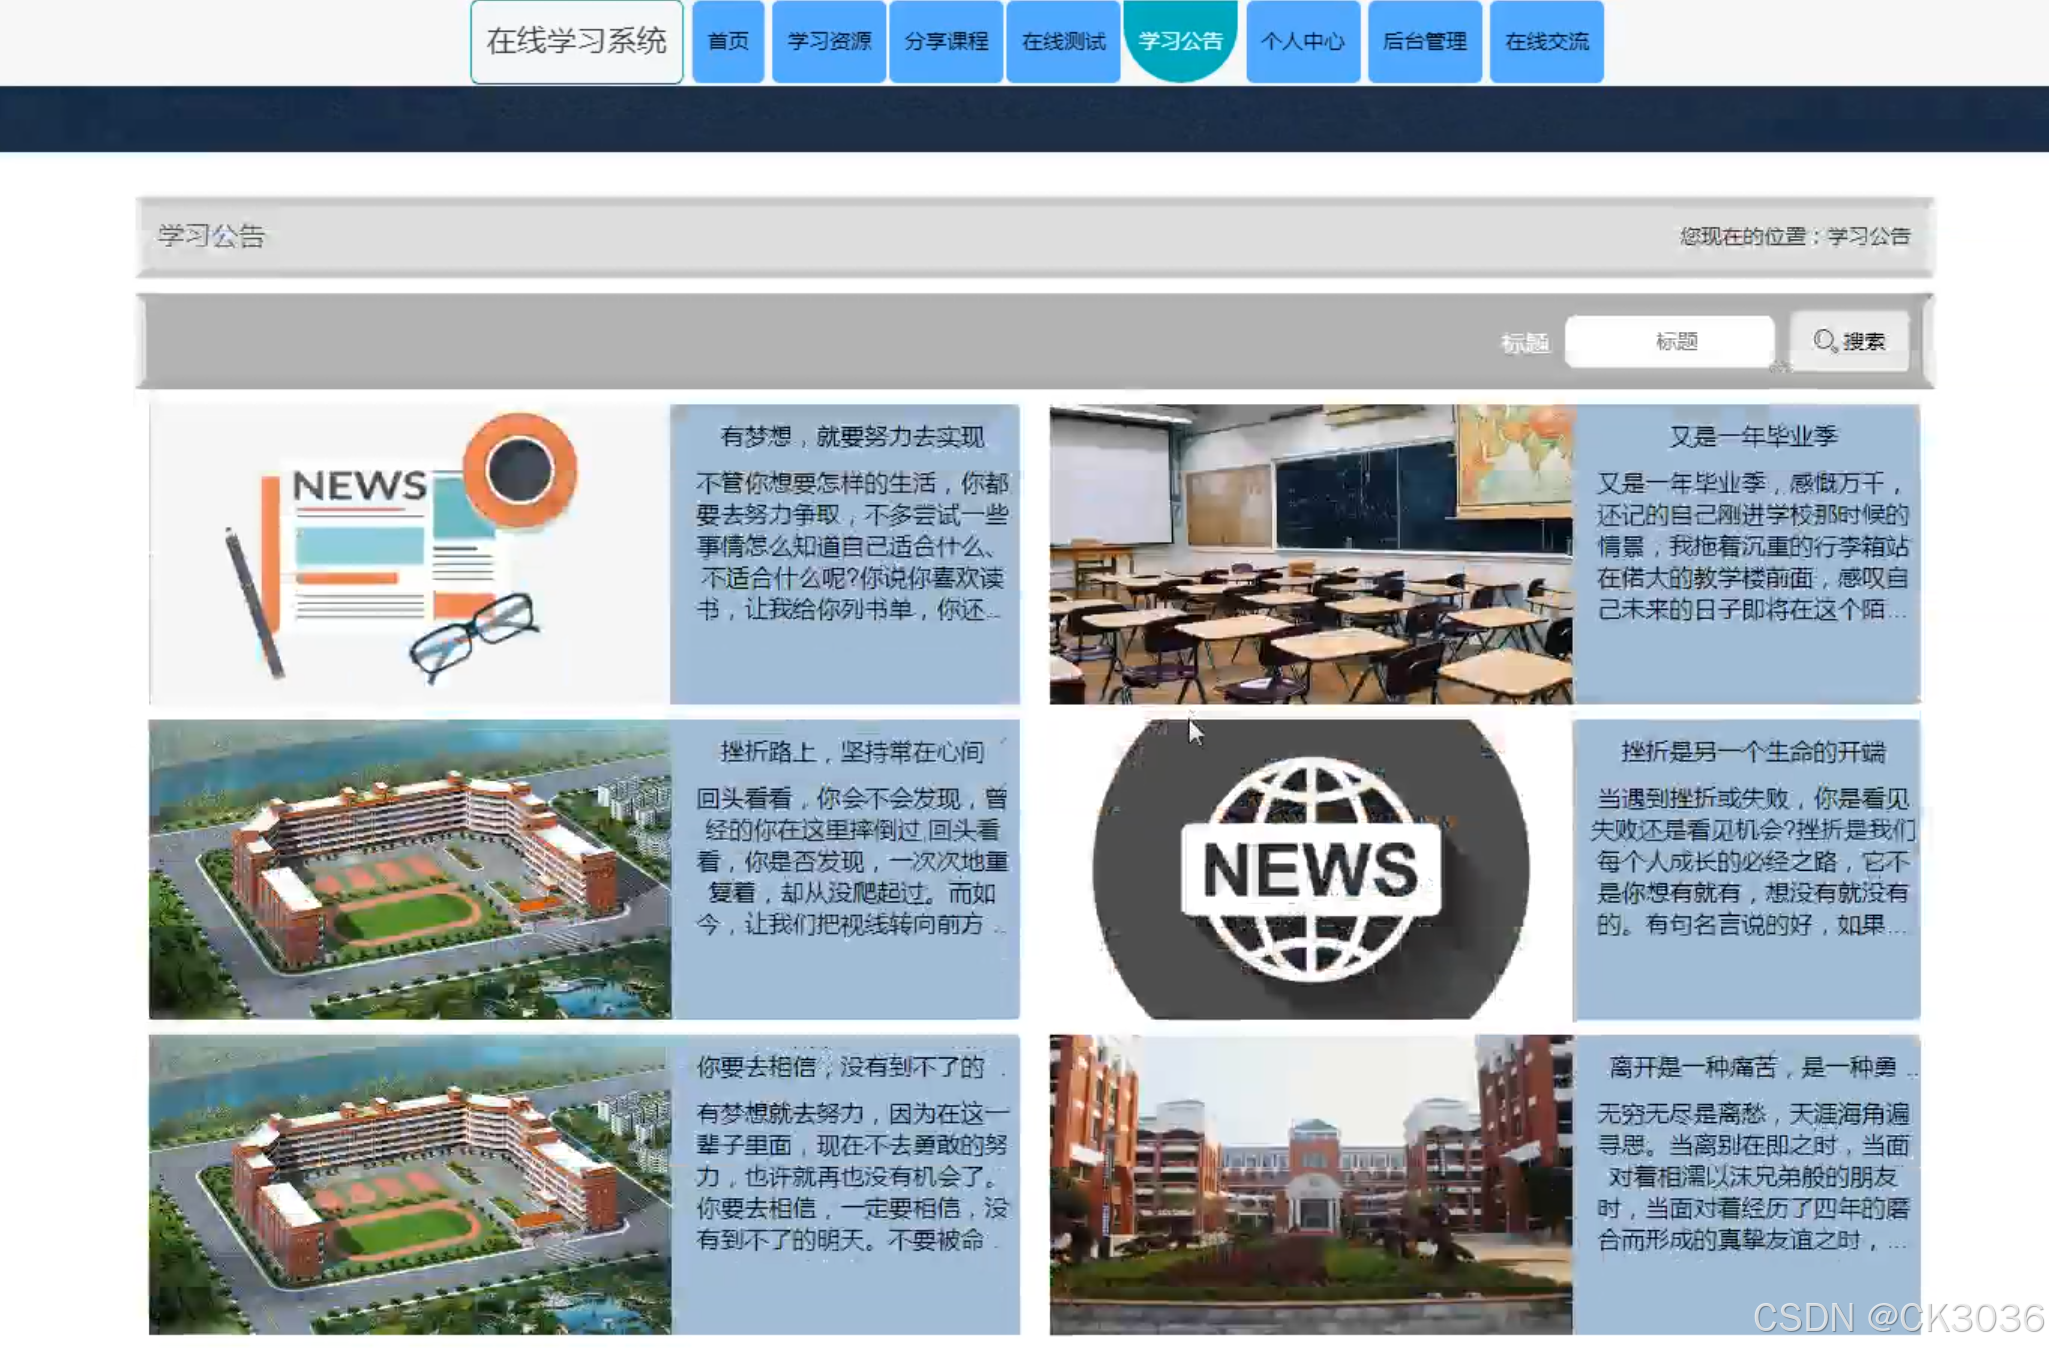The height and width of the screenshot is (1353, 2049).
Task: Open the school gate photo thumbnail
Action: [x=1310, y=1183]
